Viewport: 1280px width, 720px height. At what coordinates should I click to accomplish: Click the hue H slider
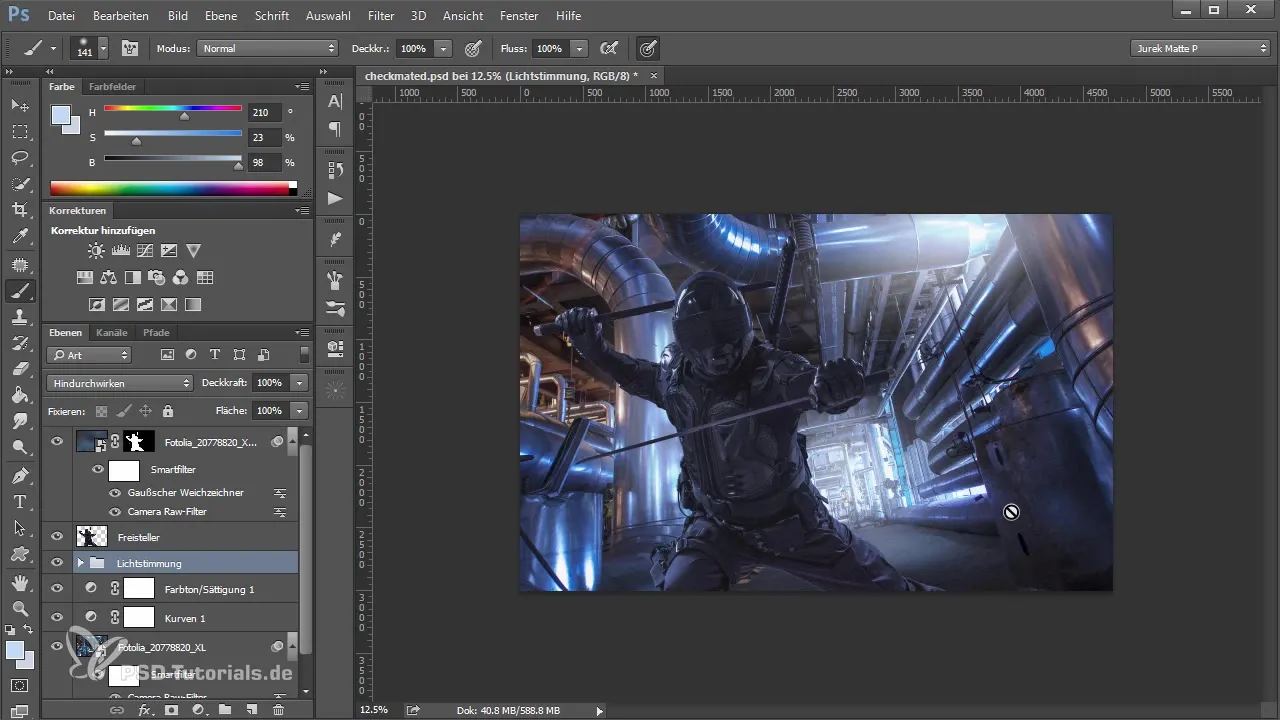(172, 111)
